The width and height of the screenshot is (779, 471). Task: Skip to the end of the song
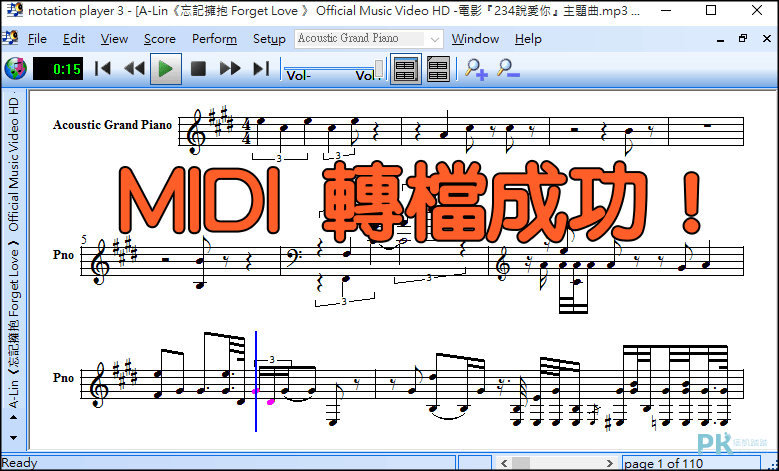tap(261, 69)
